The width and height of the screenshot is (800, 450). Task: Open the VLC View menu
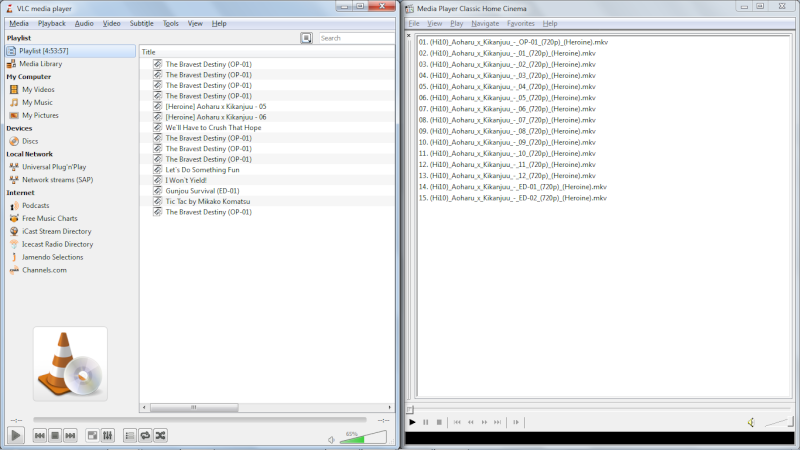coord(195,23)
